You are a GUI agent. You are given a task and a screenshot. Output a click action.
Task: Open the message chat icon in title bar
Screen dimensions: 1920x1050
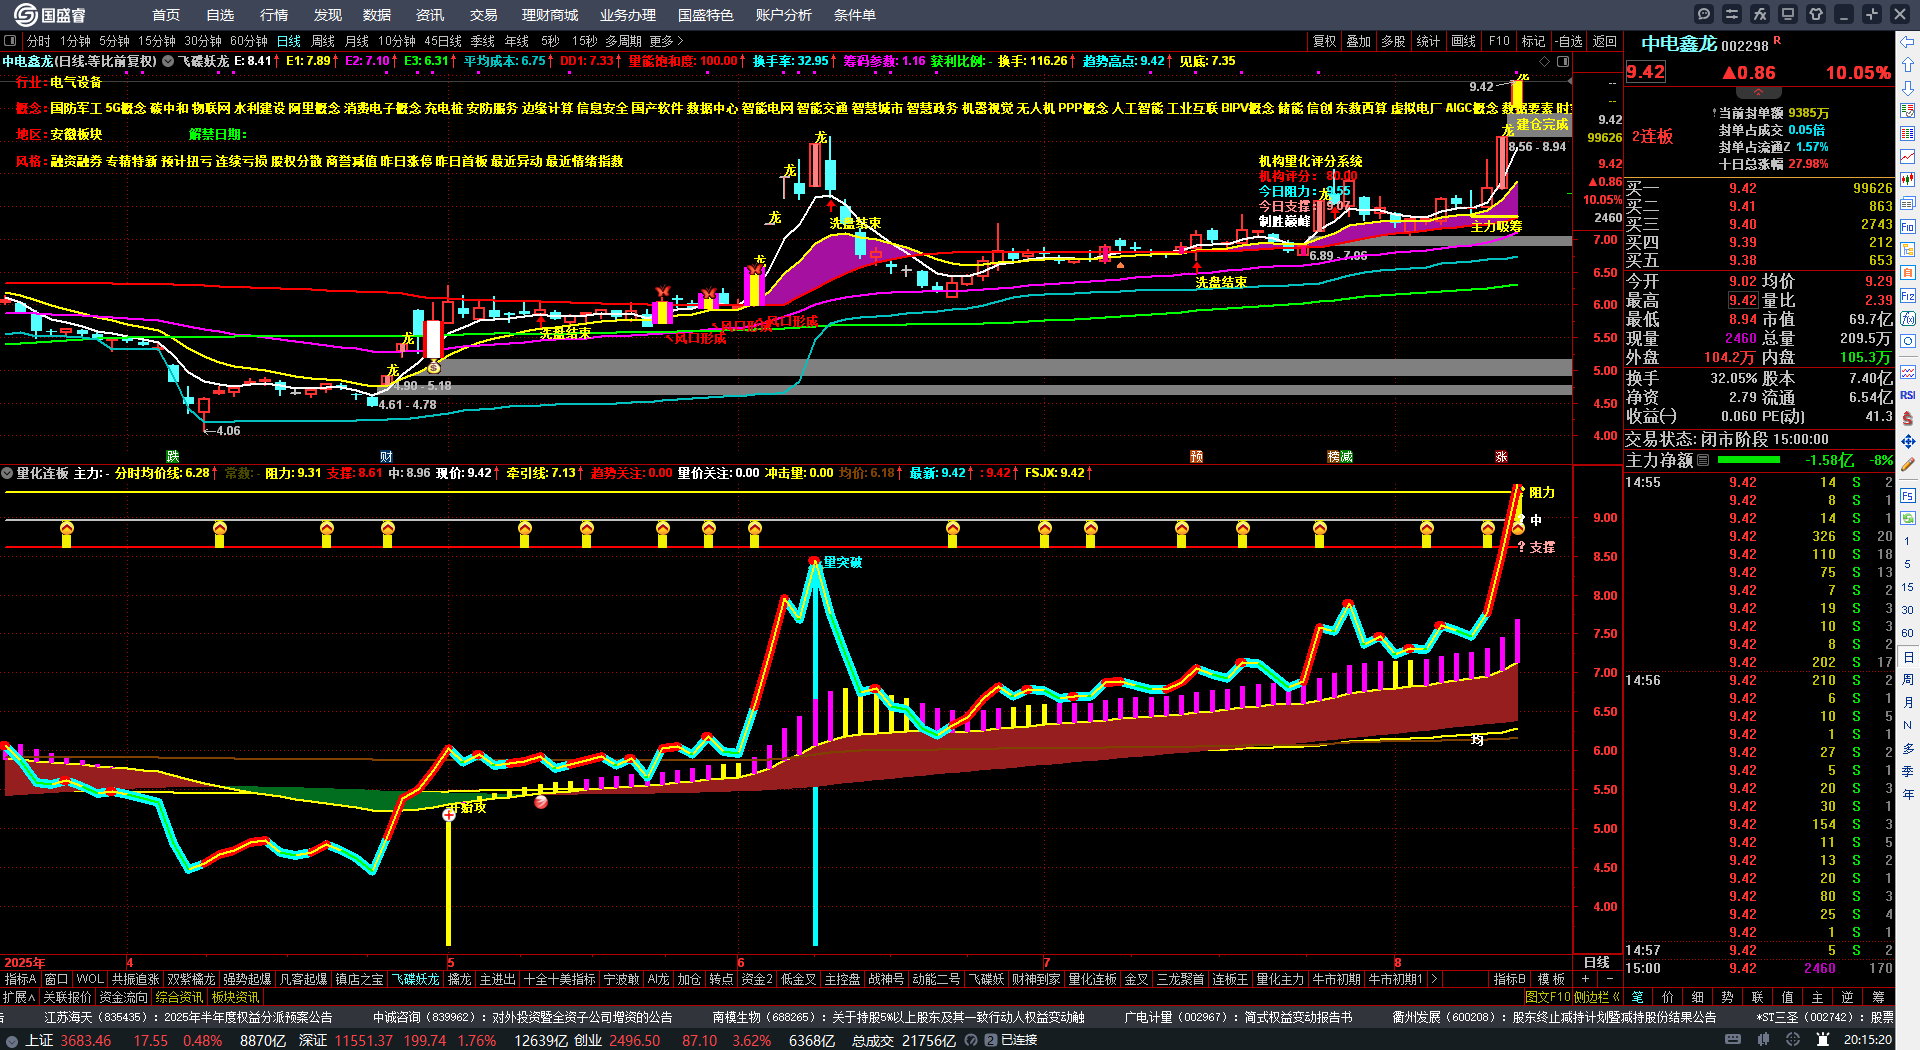click(x=1704, y=14)
